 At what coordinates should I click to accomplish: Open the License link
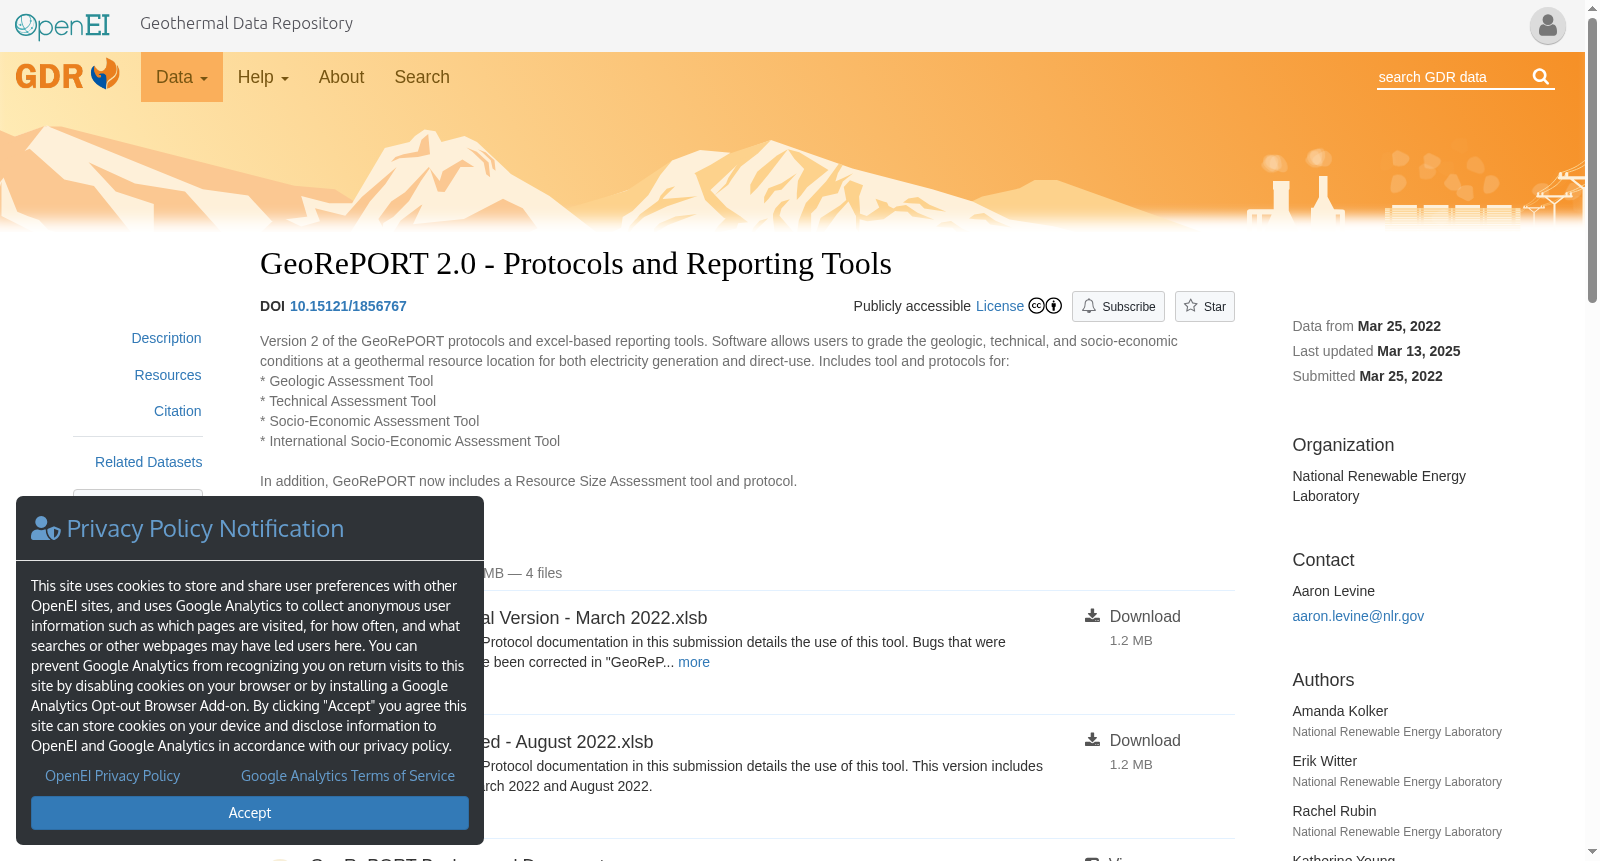1000,306
